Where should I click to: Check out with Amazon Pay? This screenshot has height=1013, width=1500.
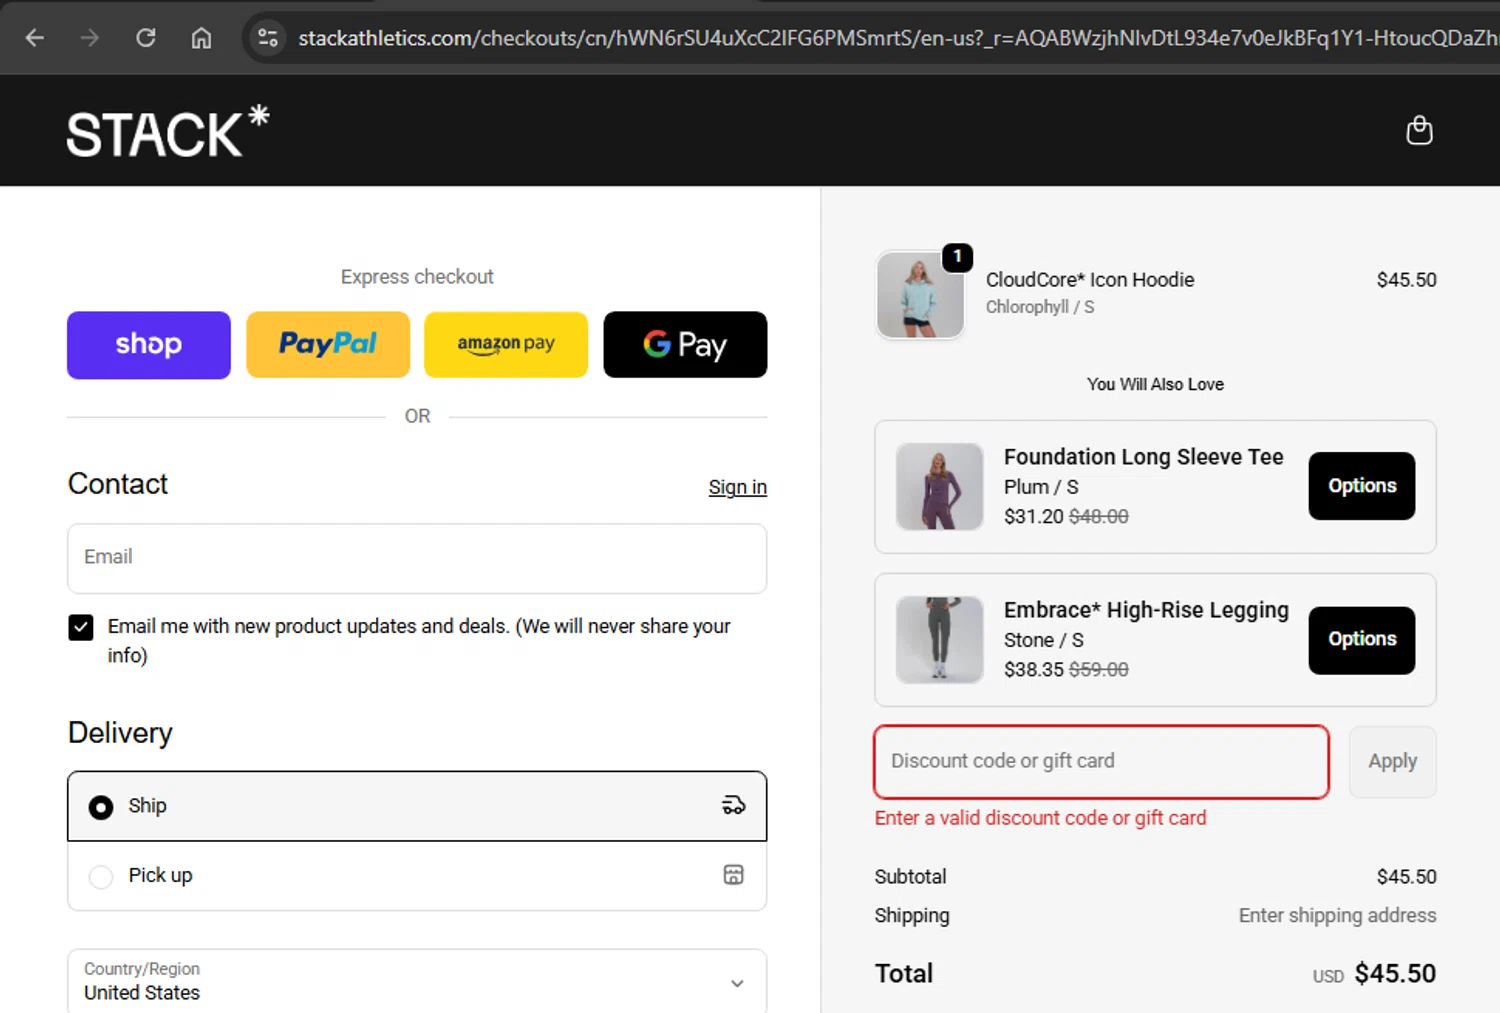(506, 345)
